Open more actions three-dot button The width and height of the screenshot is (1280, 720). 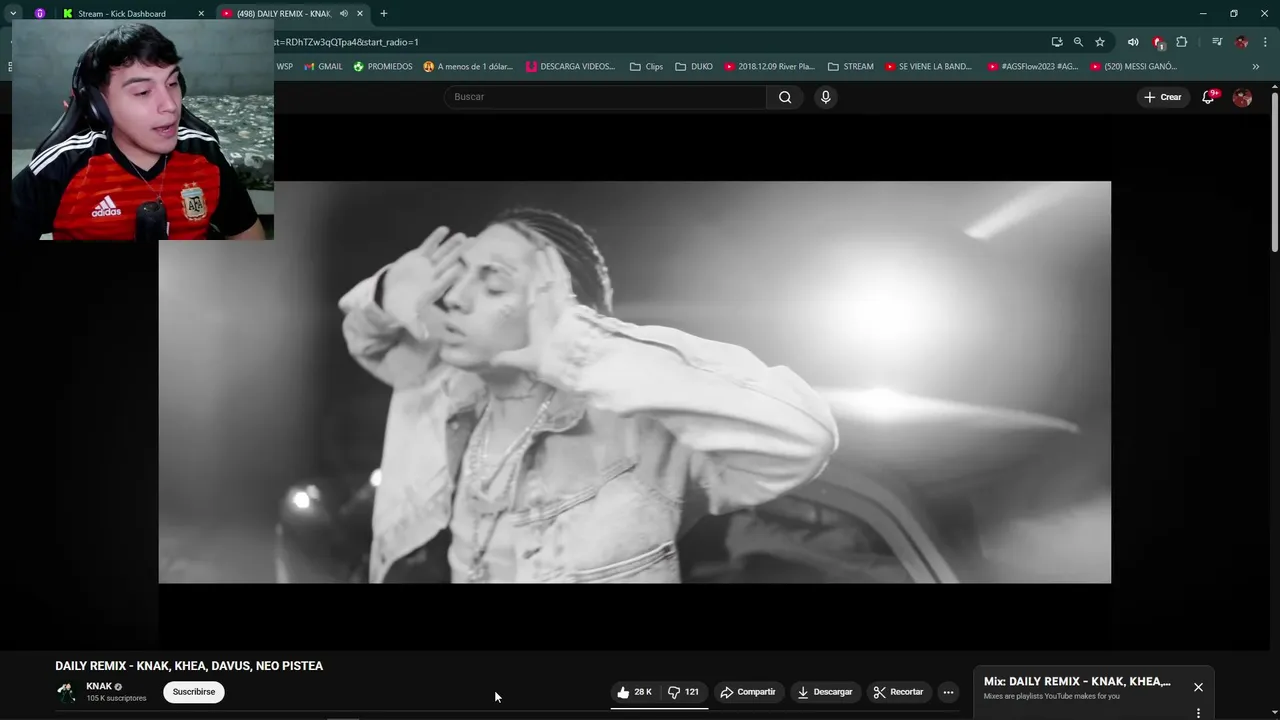(948, 692)
